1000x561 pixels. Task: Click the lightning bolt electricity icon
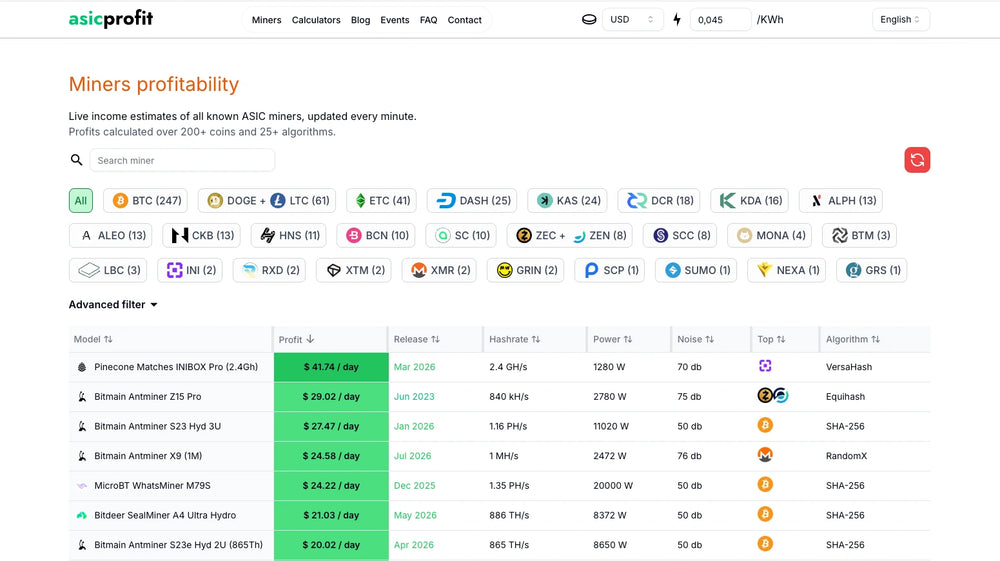click(677, 19)
